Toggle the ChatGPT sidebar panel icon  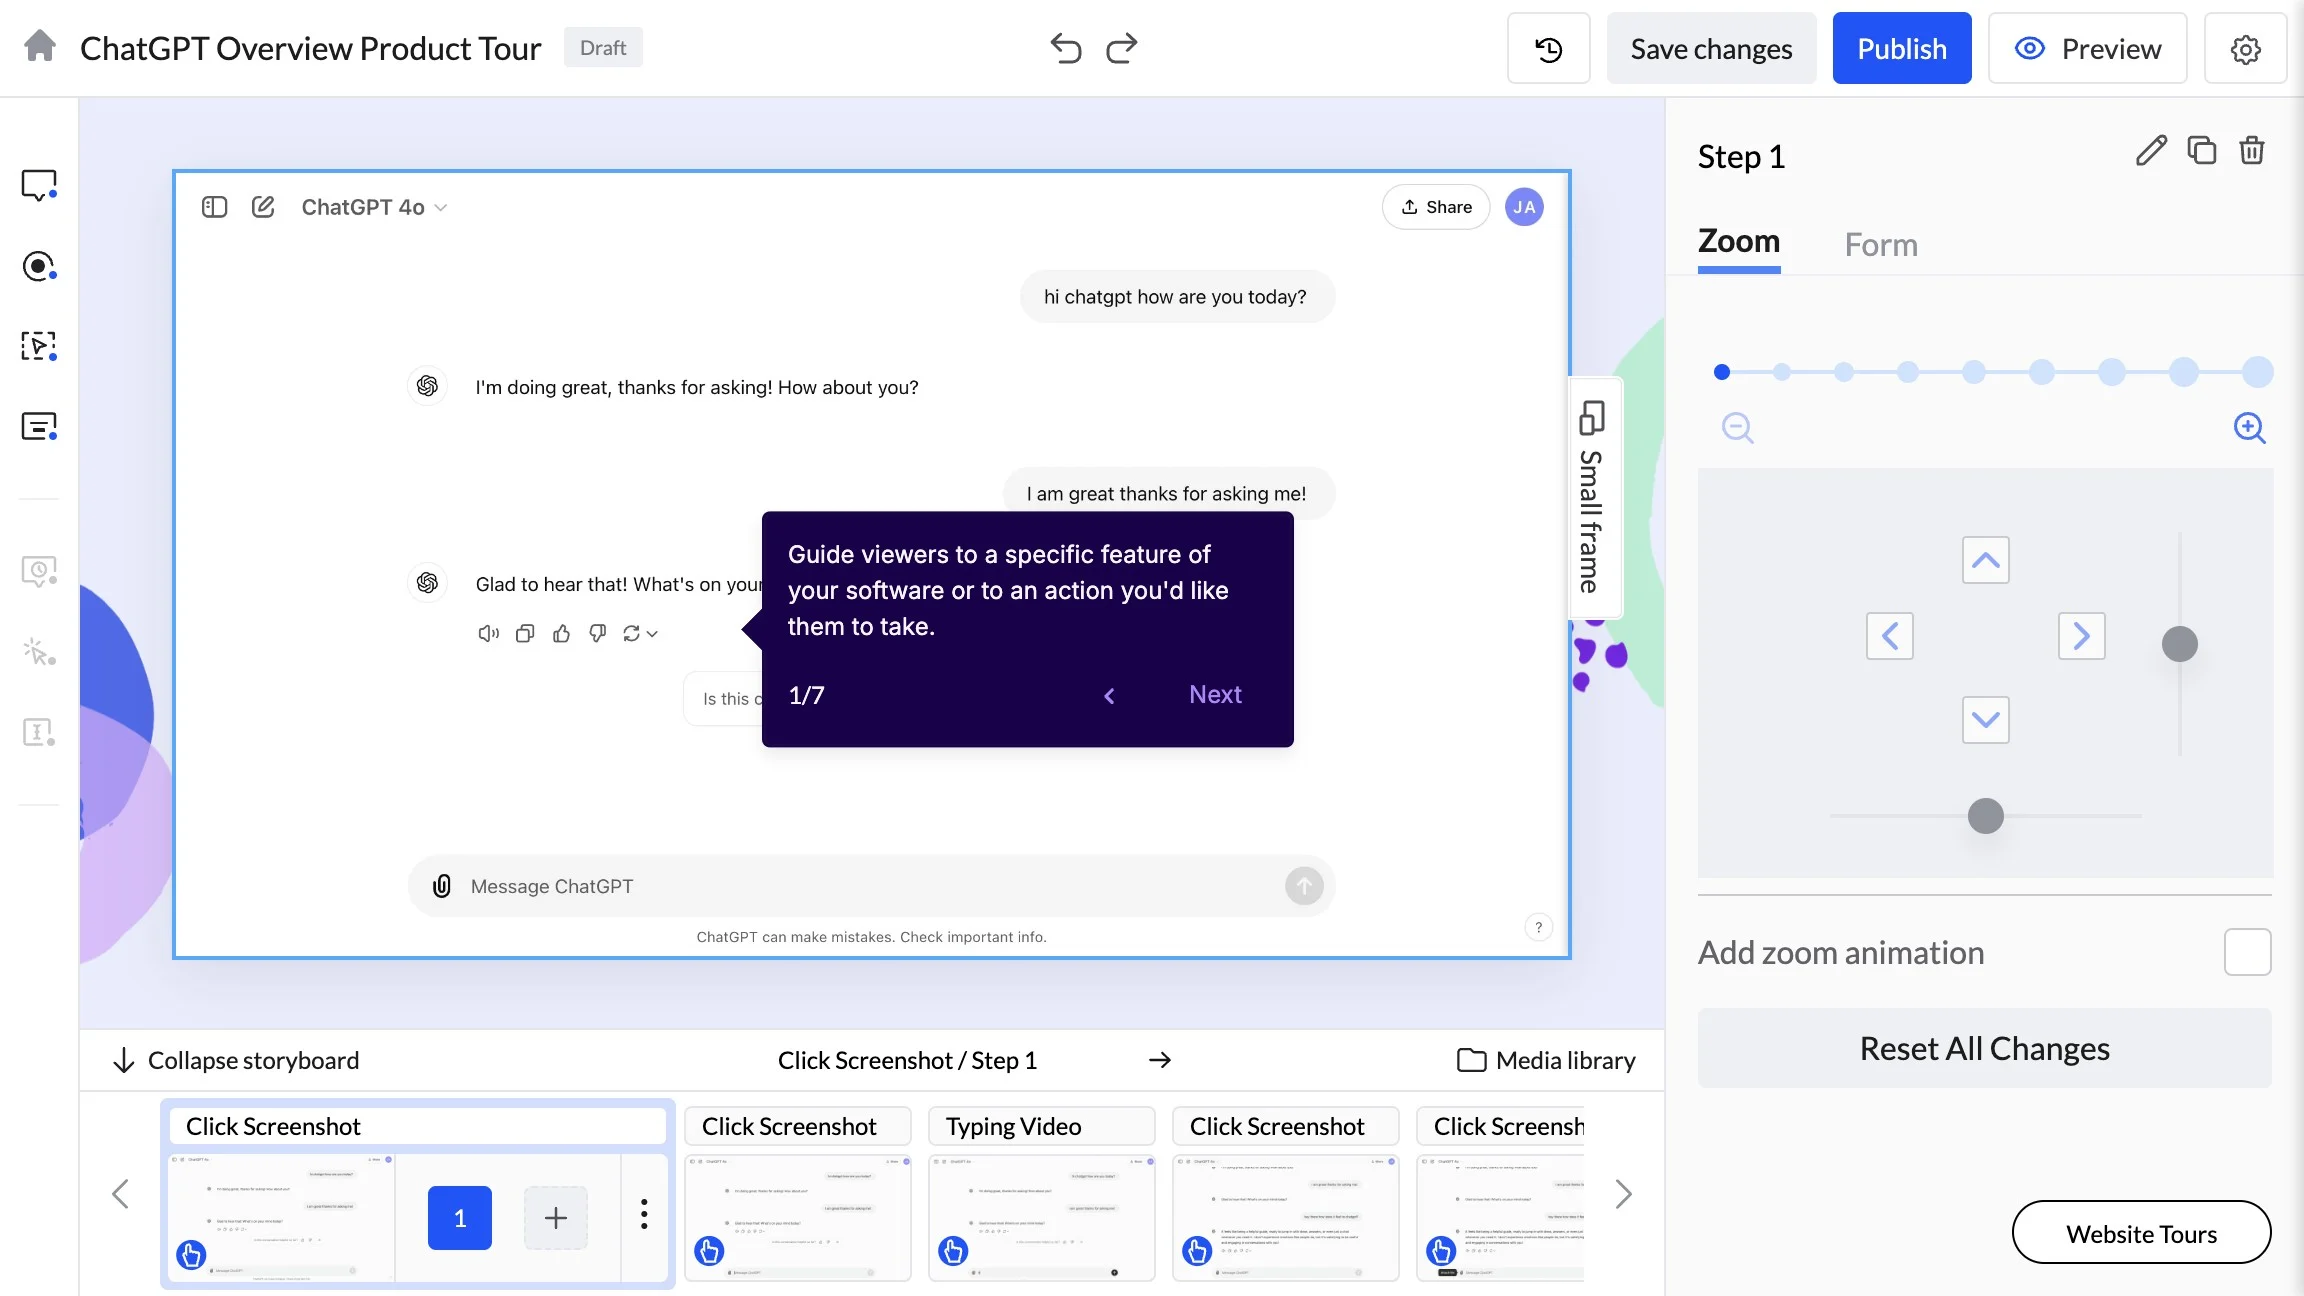[x=214, y=207]
